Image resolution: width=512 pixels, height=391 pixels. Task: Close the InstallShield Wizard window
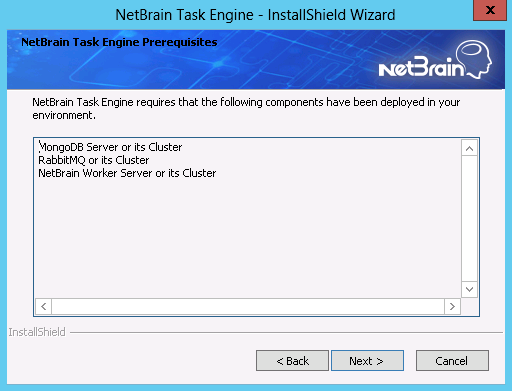tap(490, 10)
